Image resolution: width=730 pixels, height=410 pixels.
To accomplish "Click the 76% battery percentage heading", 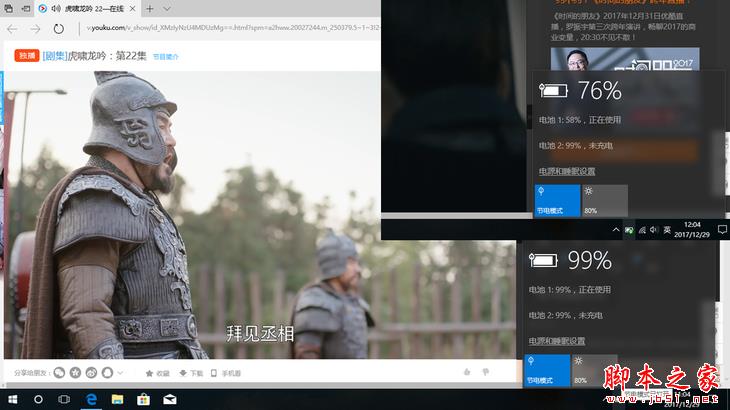I will pos(600,90).
